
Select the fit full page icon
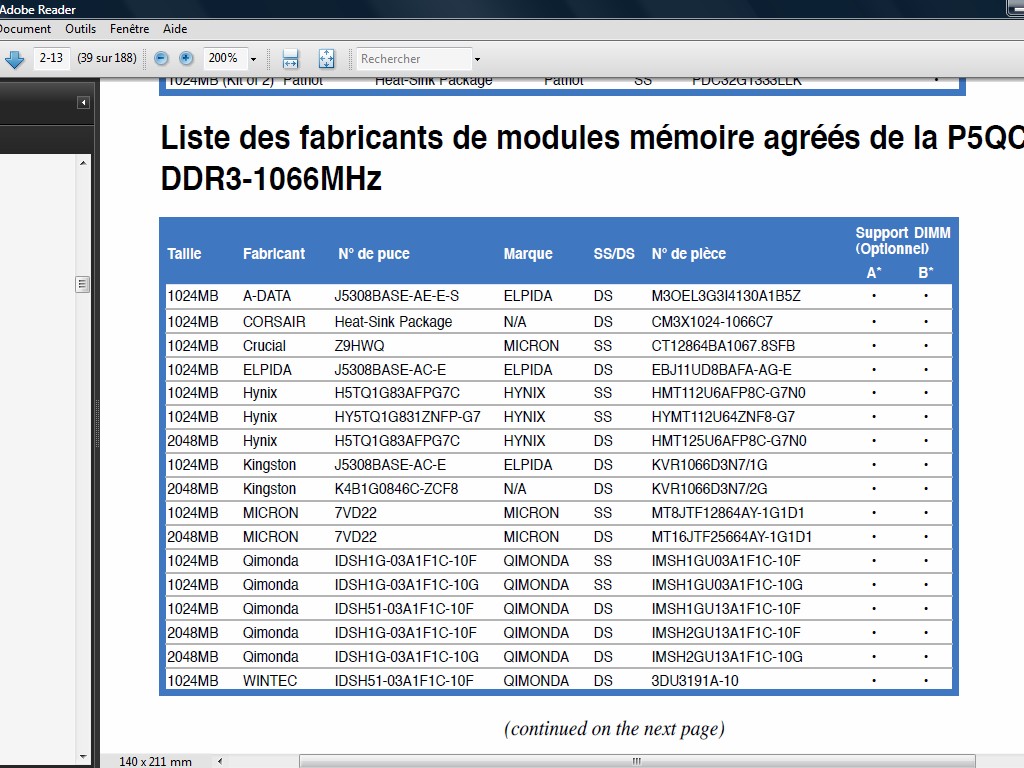tap(326, 59)
